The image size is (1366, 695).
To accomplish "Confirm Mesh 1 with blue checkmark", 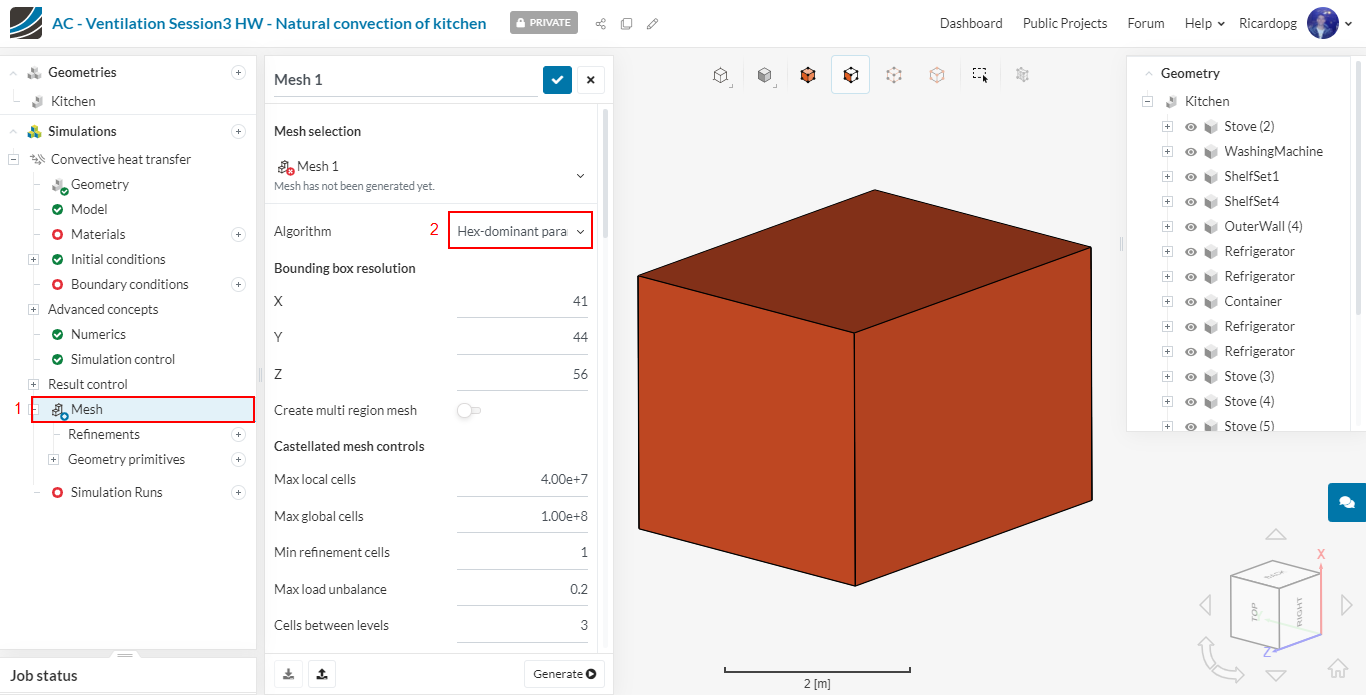I will (557, 80).
